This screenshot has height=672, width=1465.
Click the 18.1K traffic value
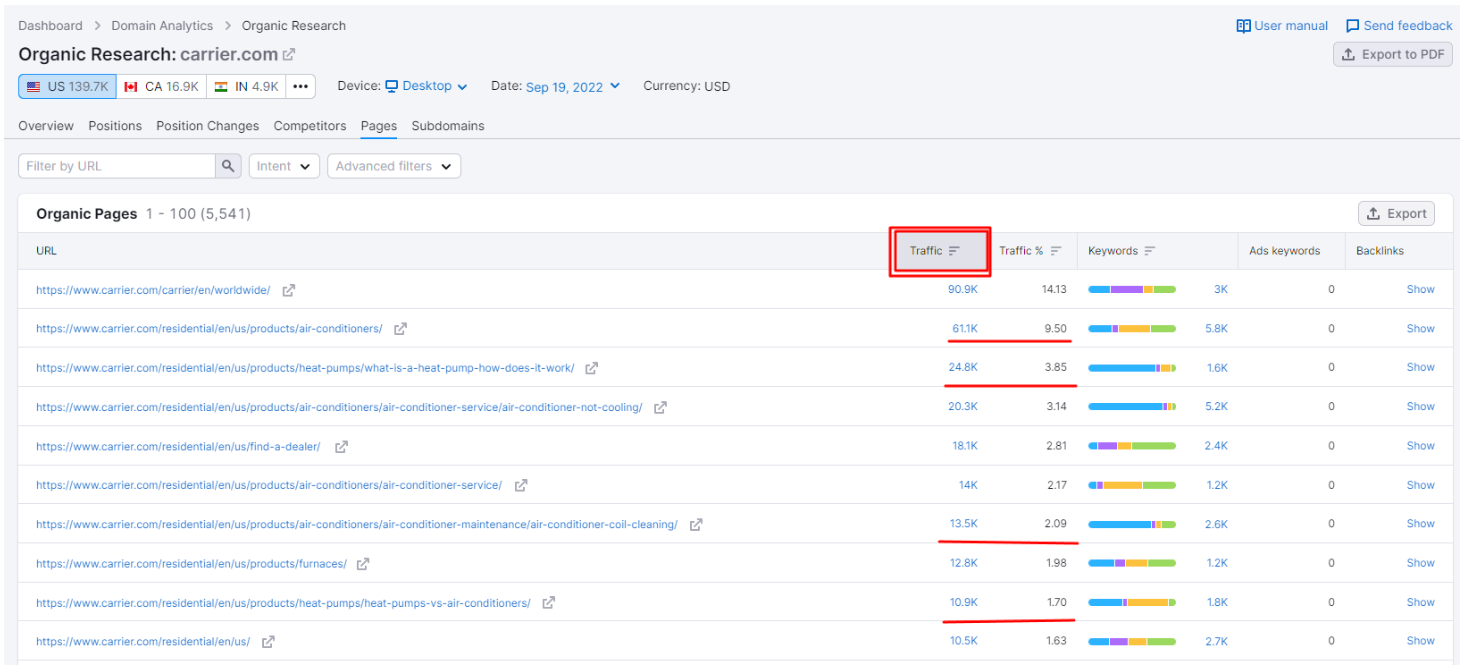tap(965, 446)
